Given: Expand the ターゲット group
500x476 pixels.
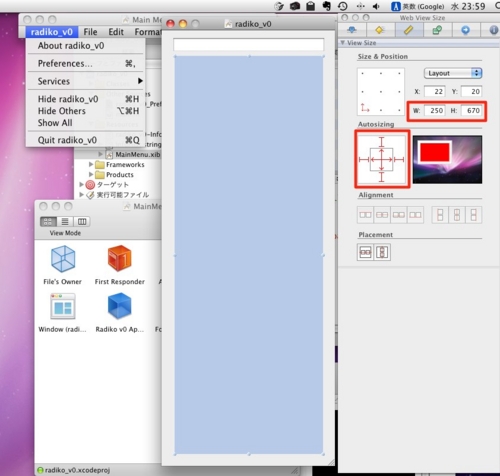Looking at the screenshot, I should (81, 184).
